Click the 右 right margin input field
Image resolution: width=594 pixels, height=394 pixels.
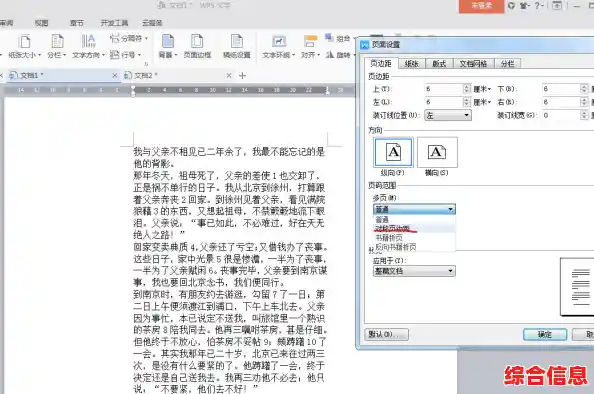tap(561, 102)
